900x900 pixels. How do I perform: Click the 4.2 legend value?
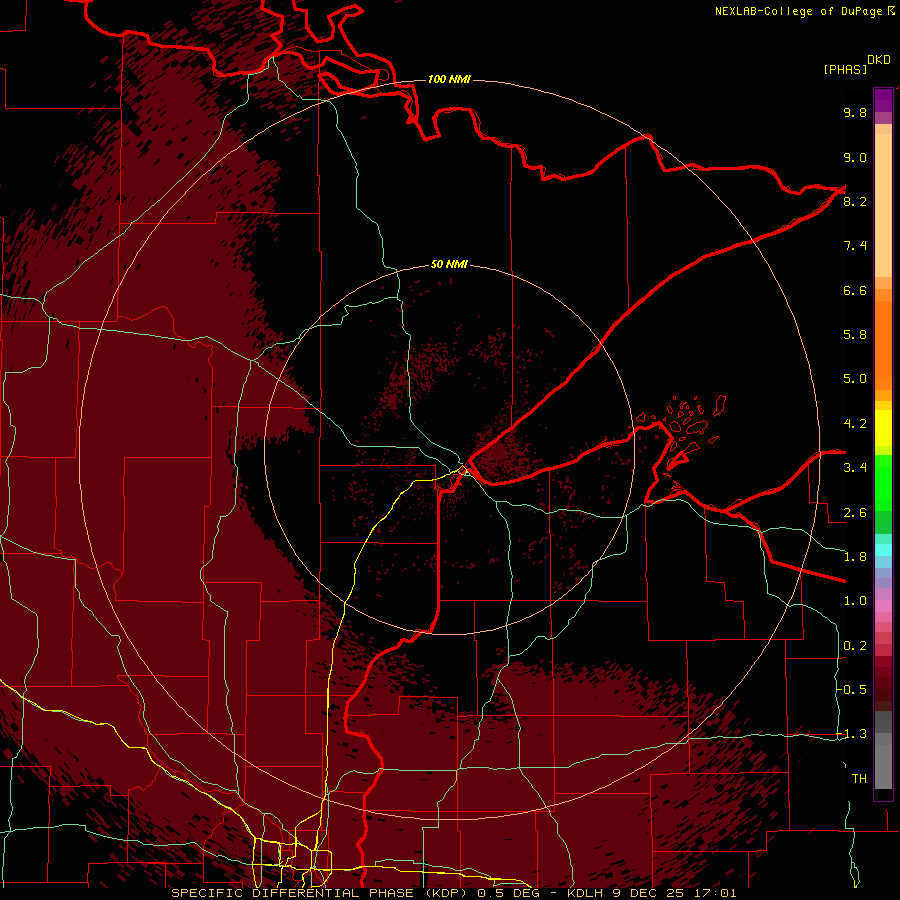pyautogui.click(x=855, y=424)
